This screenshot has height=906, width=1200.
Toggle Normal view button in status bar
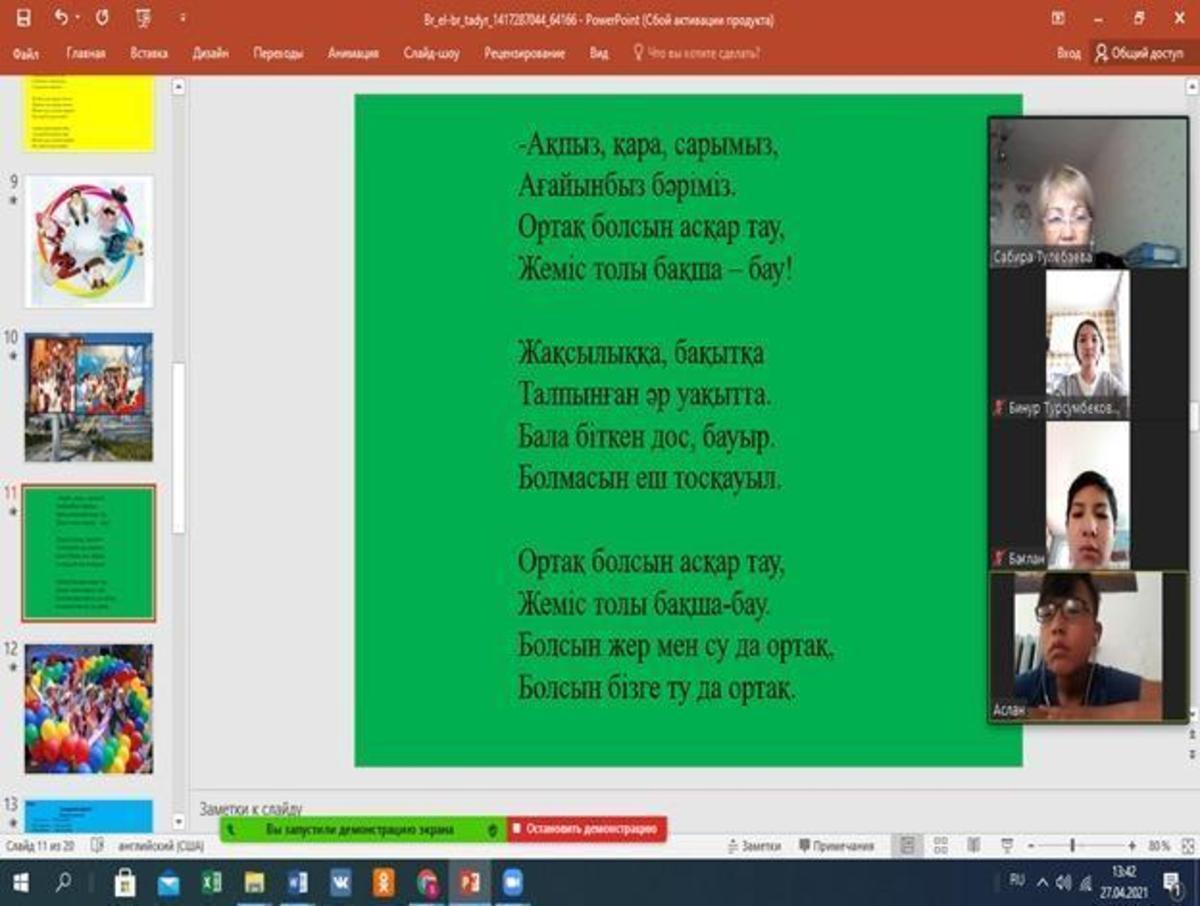[907, 846]
